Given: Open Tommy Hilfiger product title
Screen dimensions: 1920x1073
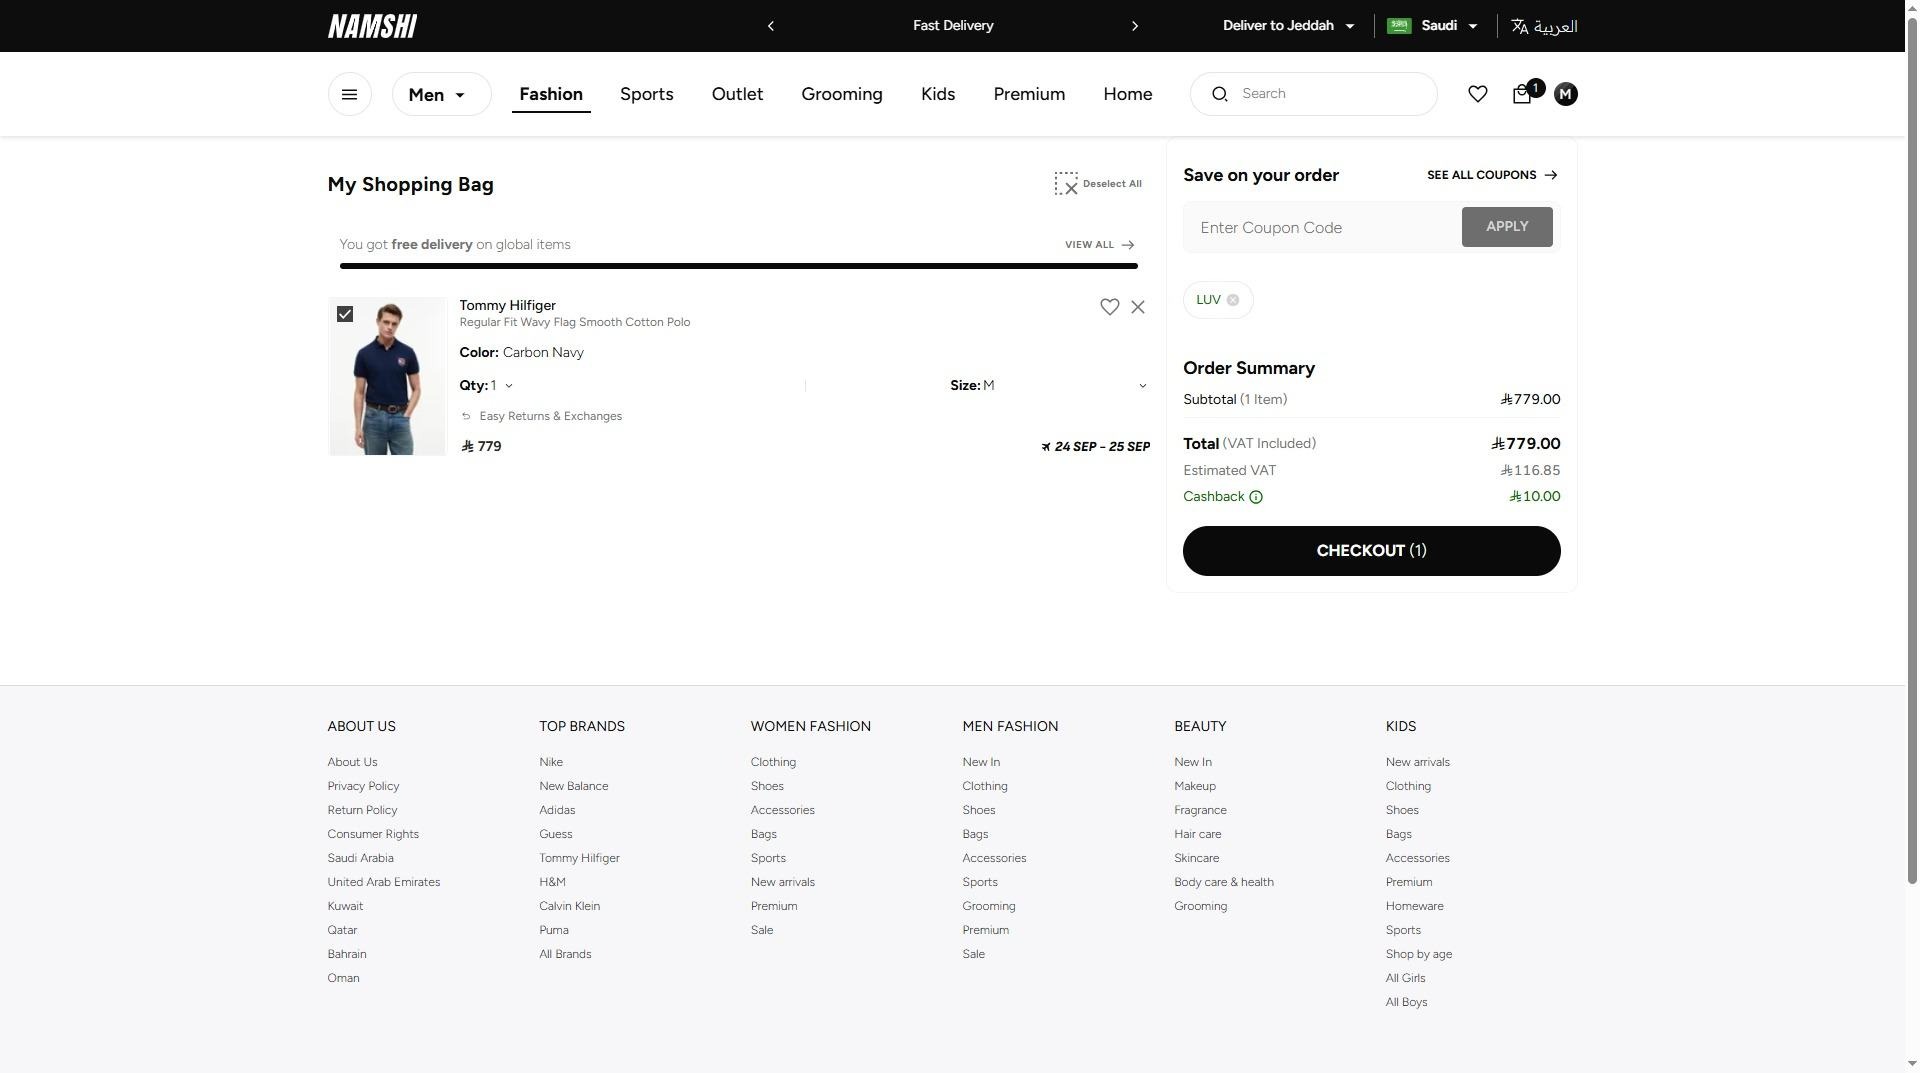Looking at the screenshot, I should (507, 305).
